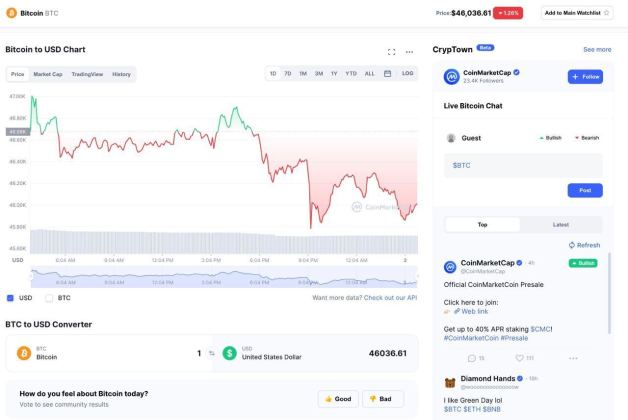Switch chart to History tab
The width and height of the screenshot is (628, 420).
pyautogui.click(x=121, y=74)
